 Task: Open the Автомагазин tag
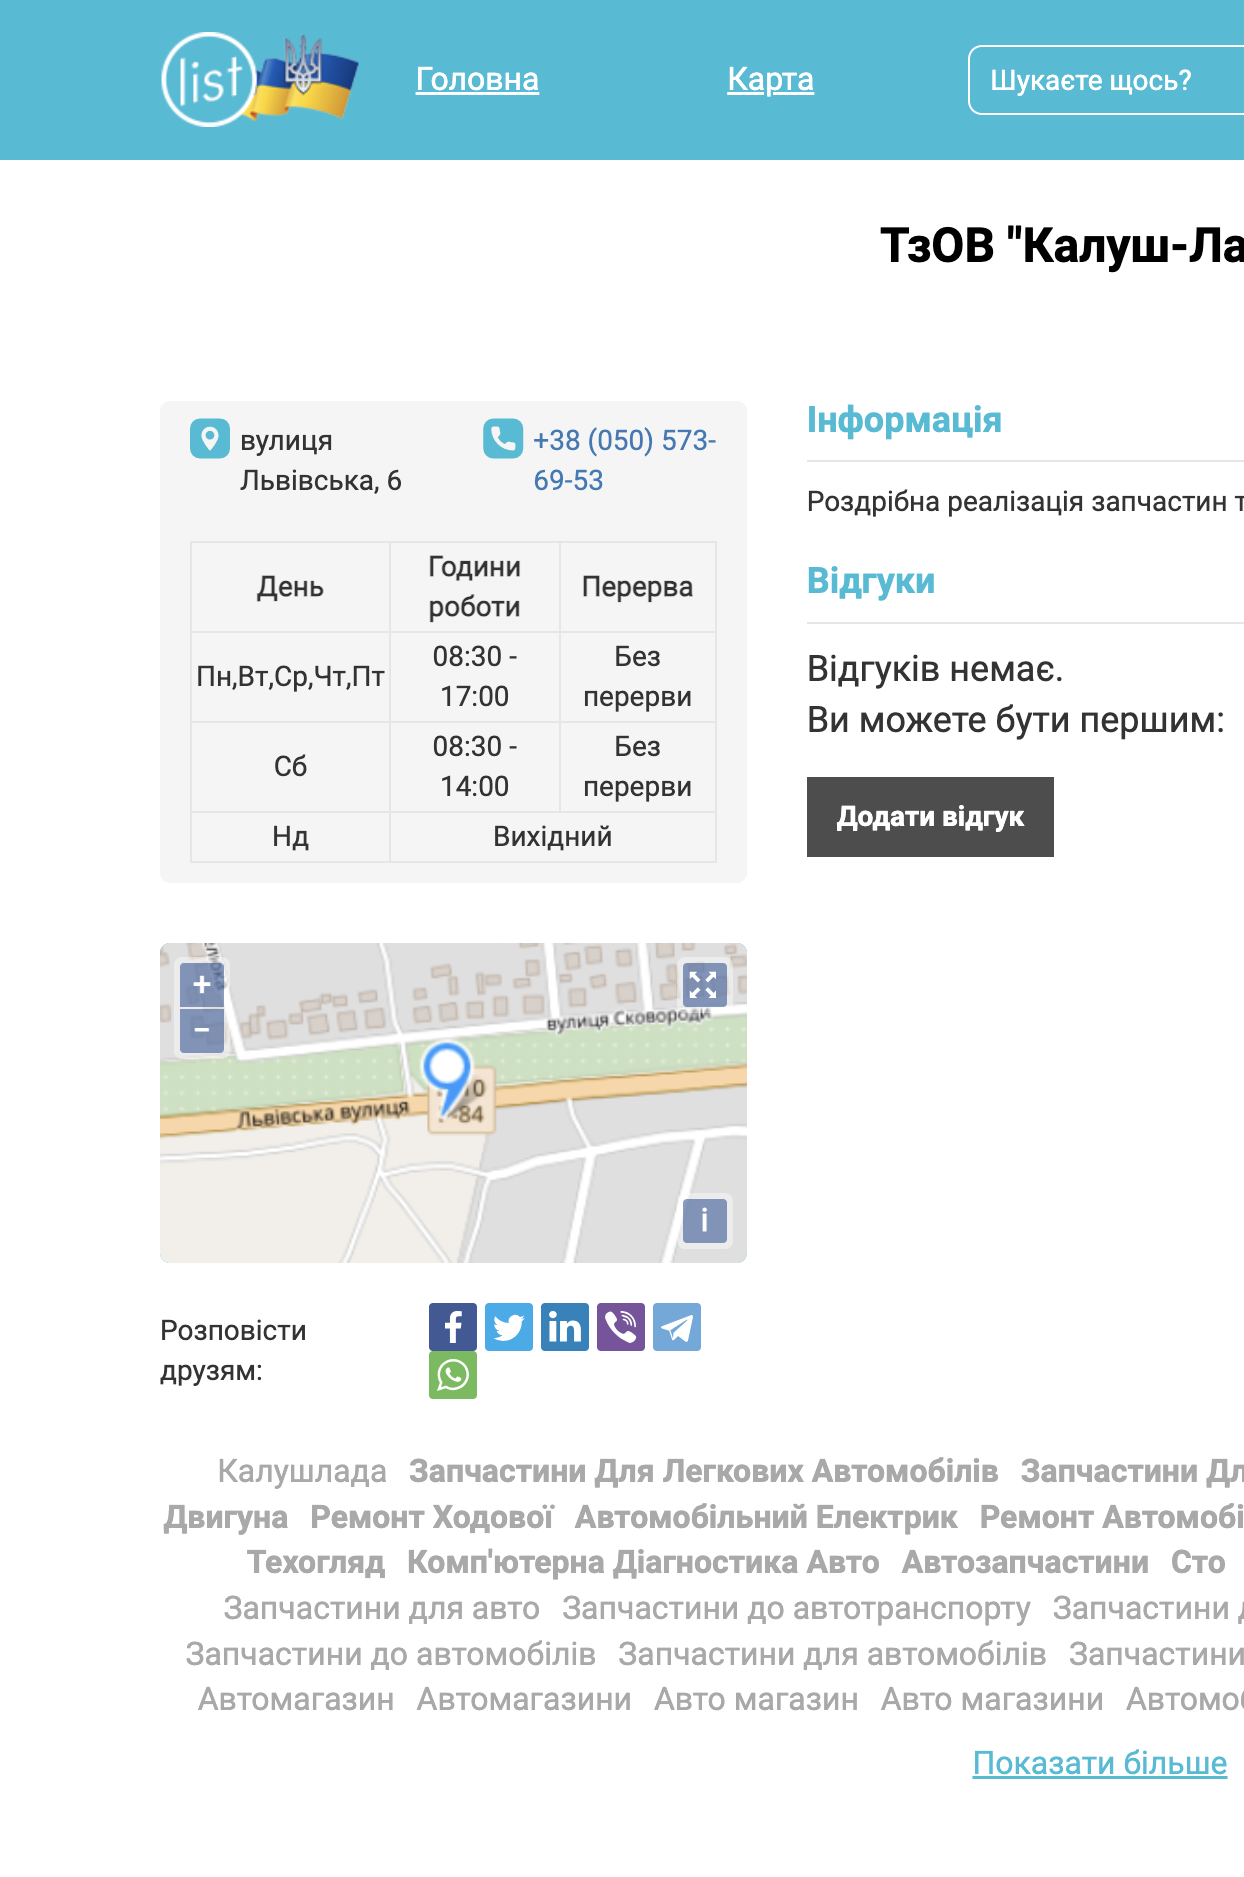click(296, 1699)
